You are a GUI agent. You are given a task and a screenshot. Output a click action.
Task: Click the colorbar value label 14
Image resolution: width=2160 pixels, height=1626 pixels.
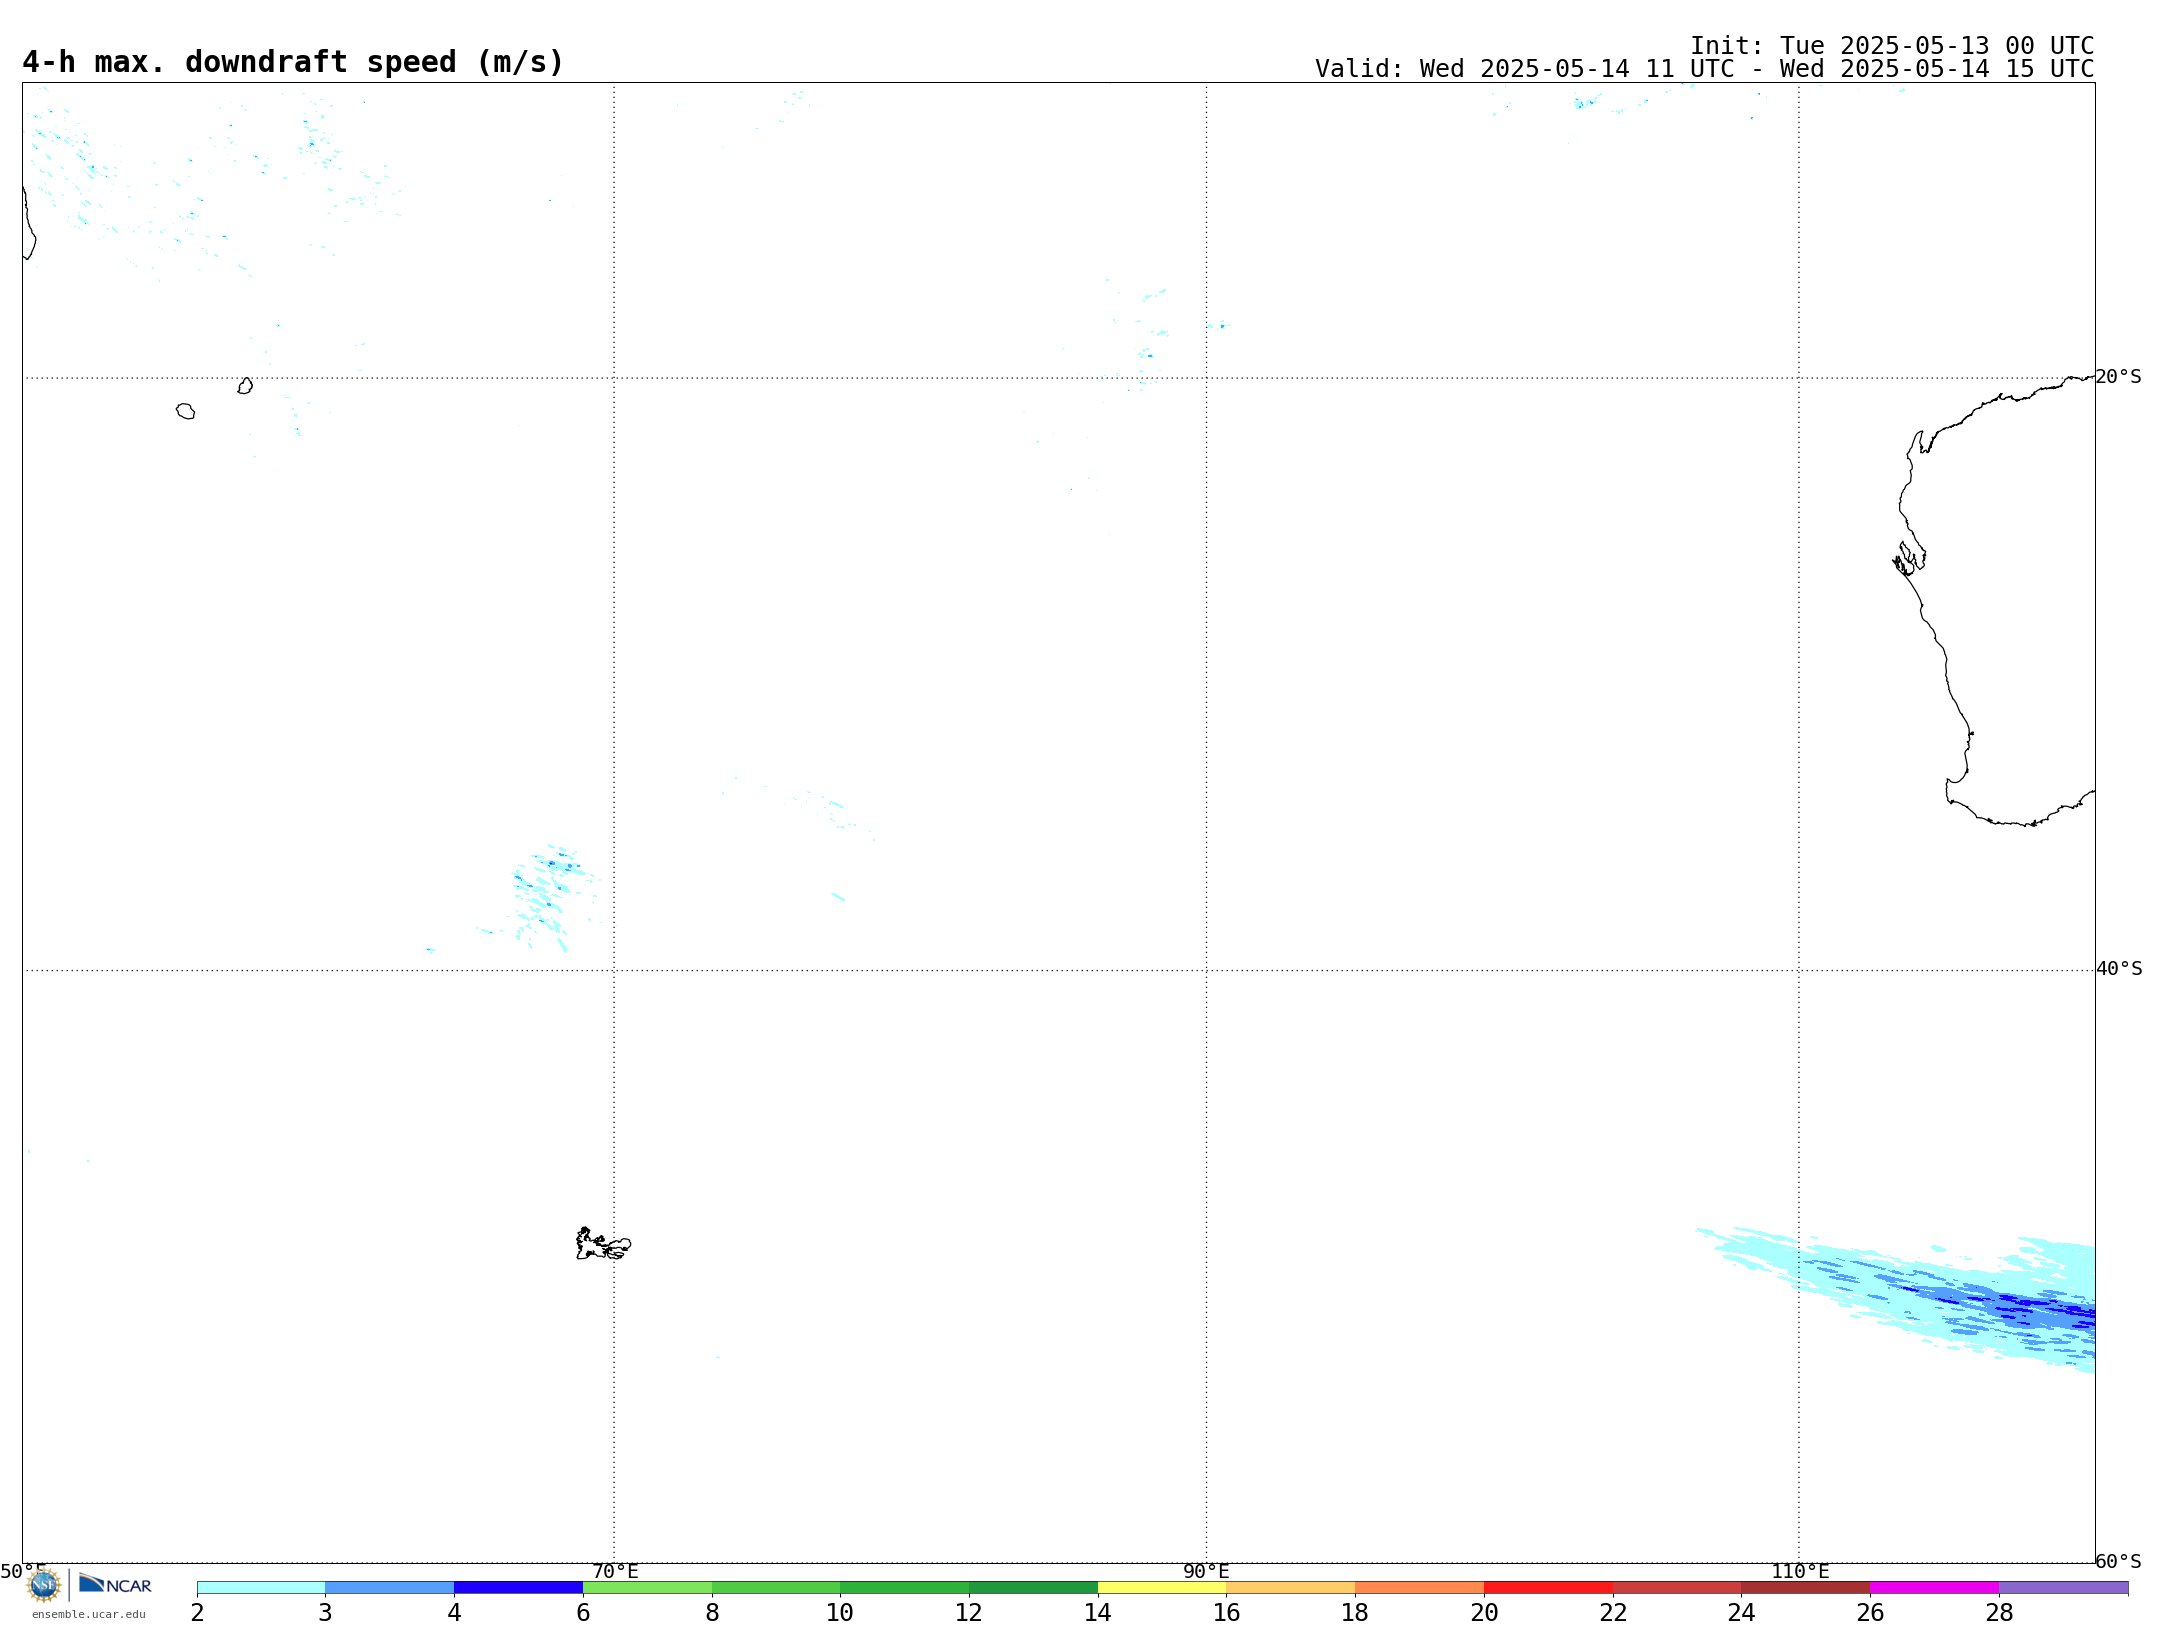pyautogui.click(x=1098, y=1612)
